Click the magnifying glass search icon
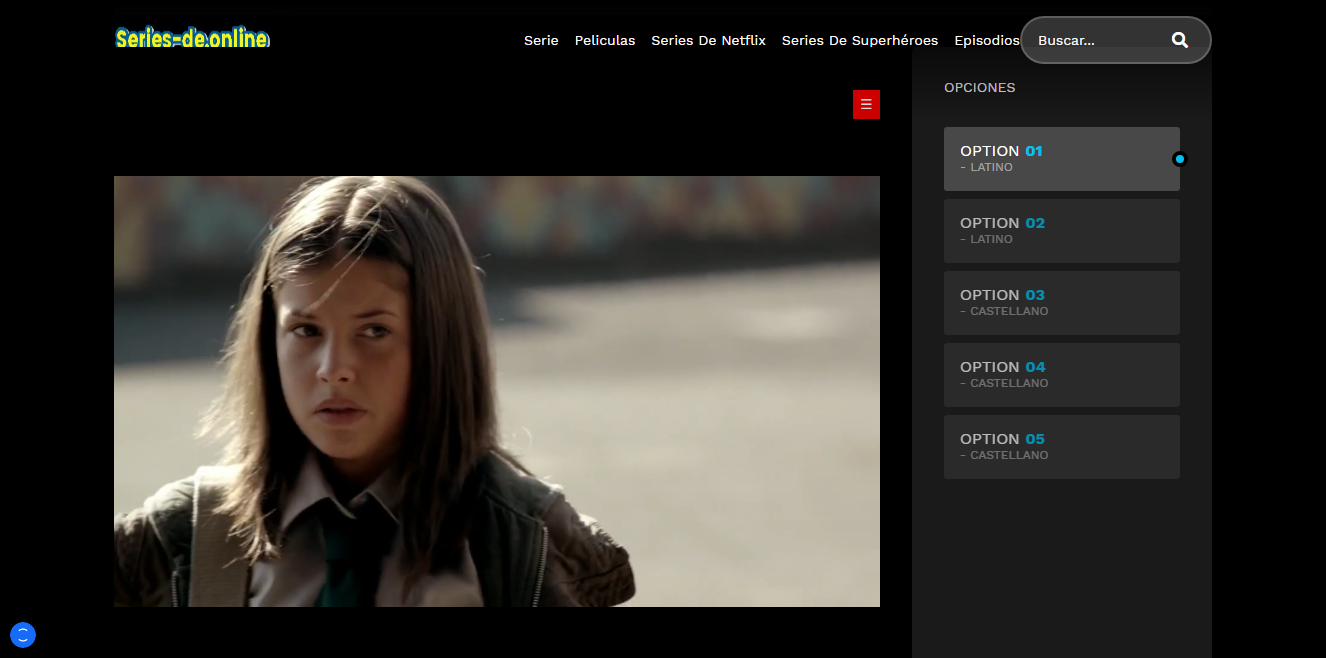The width and height of the screenshot is (1326, 658). click(1180, 40)
